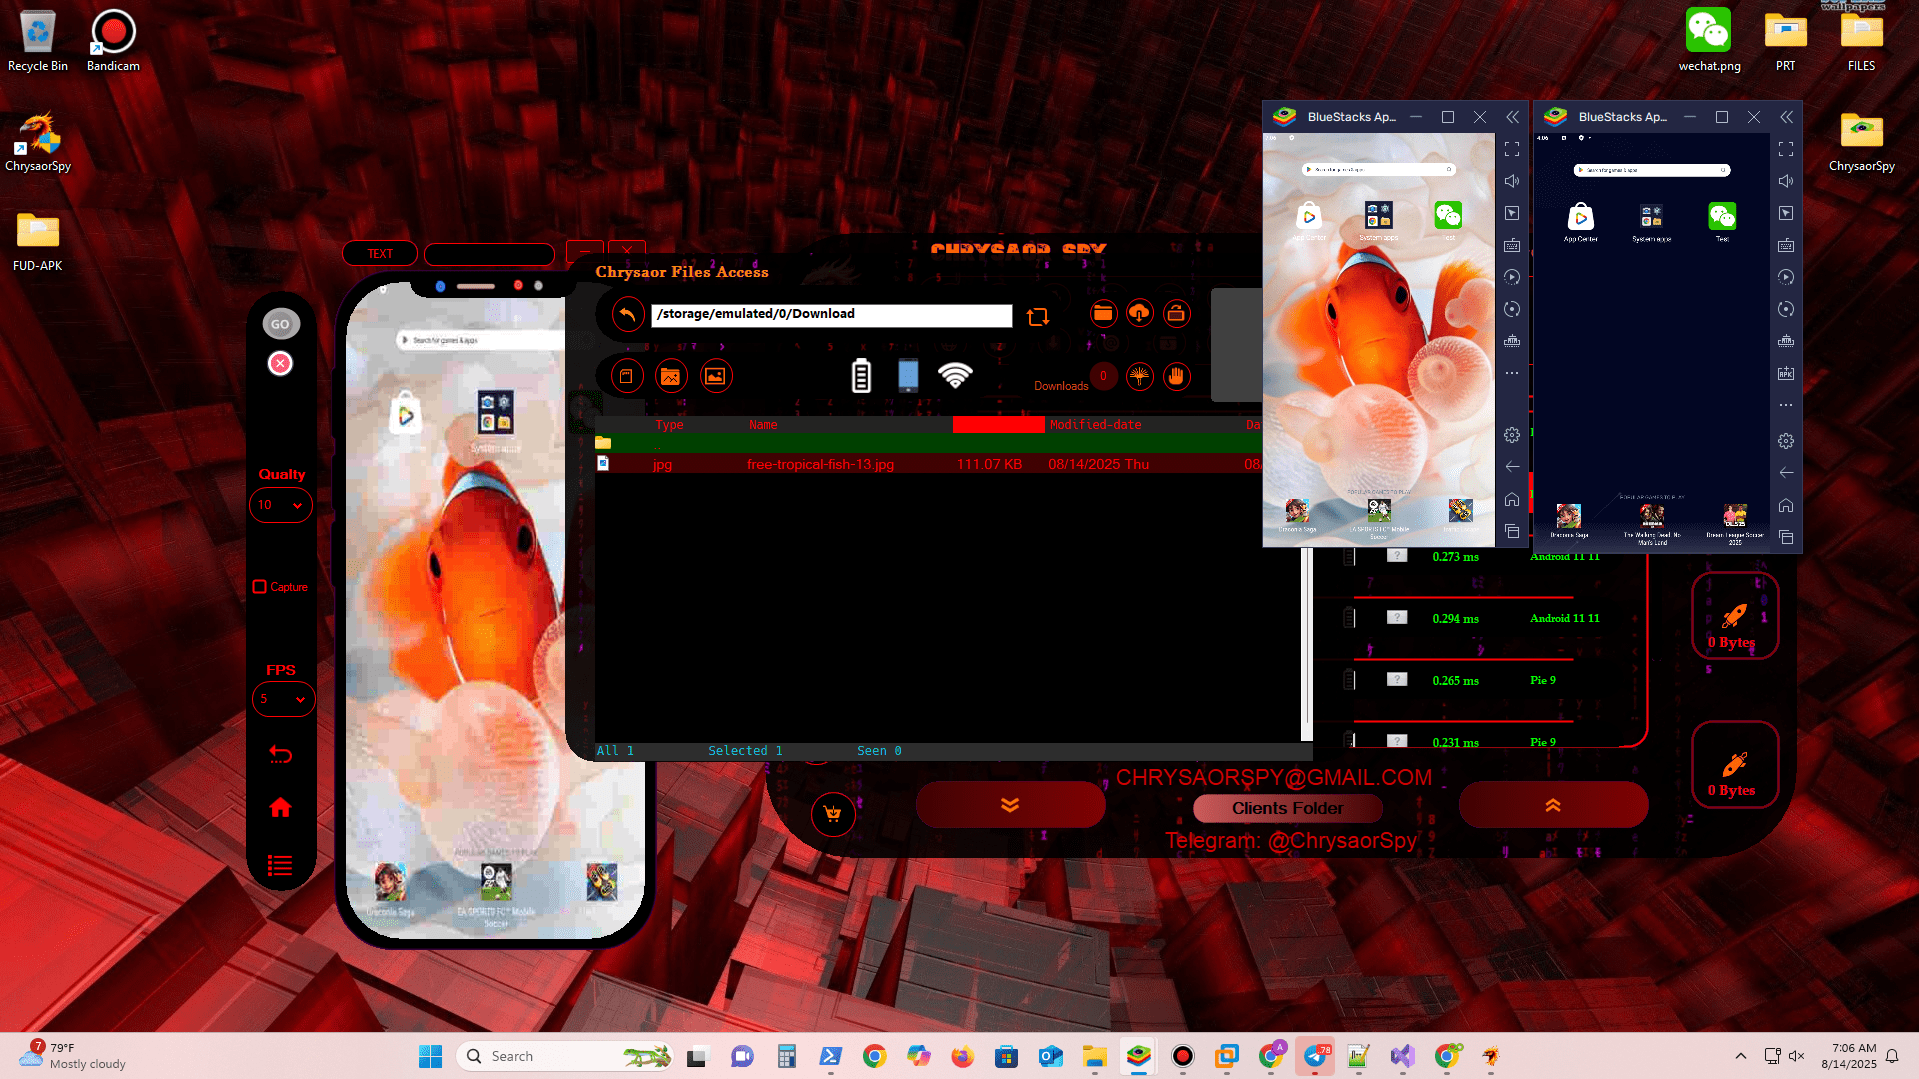This screenshot has width=1919, height=1079.
Task: Click keyboard controls icon in left BlueStacks sidebar
Action: click(x=1512, y=245)
